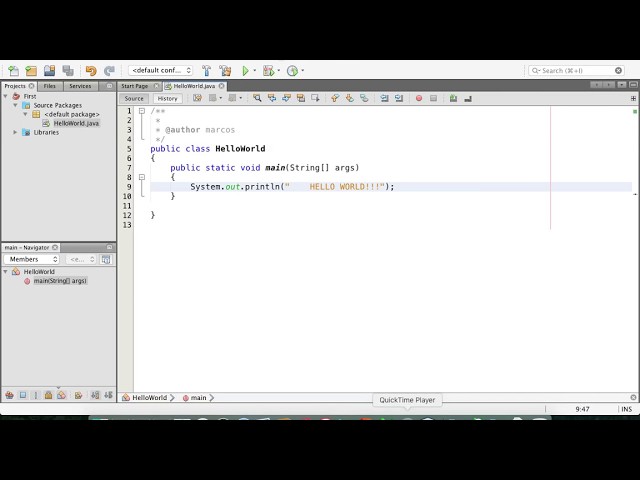The image size is (640, 480).
Task: Click the Find Selection magnifier icon
Action: tap(257, 98)
